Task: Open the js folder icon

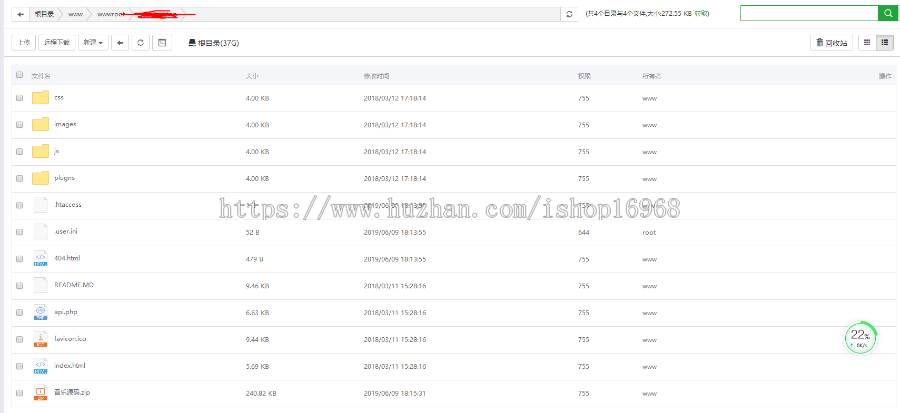Action: tap(40, 151)
